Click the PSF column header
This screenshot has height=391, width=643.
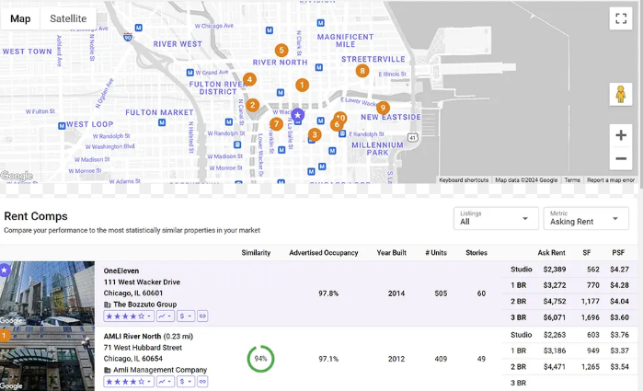618,253
